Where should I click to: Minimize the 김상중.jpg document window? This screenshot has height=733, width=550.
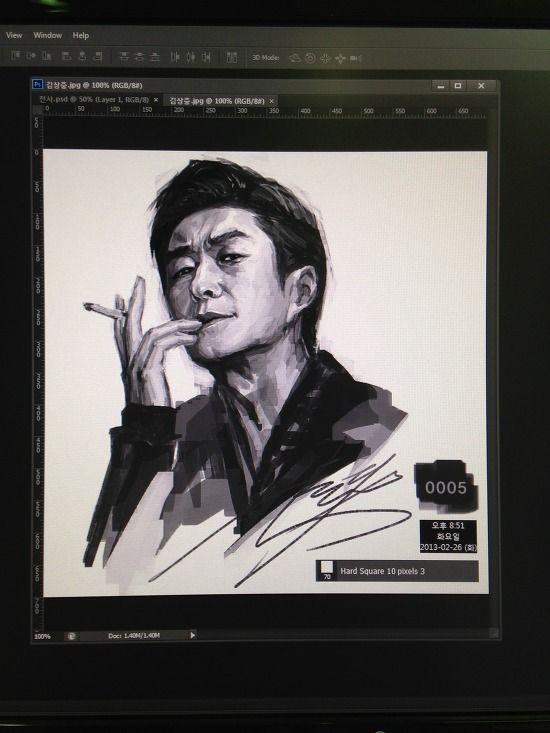(440, 86)
